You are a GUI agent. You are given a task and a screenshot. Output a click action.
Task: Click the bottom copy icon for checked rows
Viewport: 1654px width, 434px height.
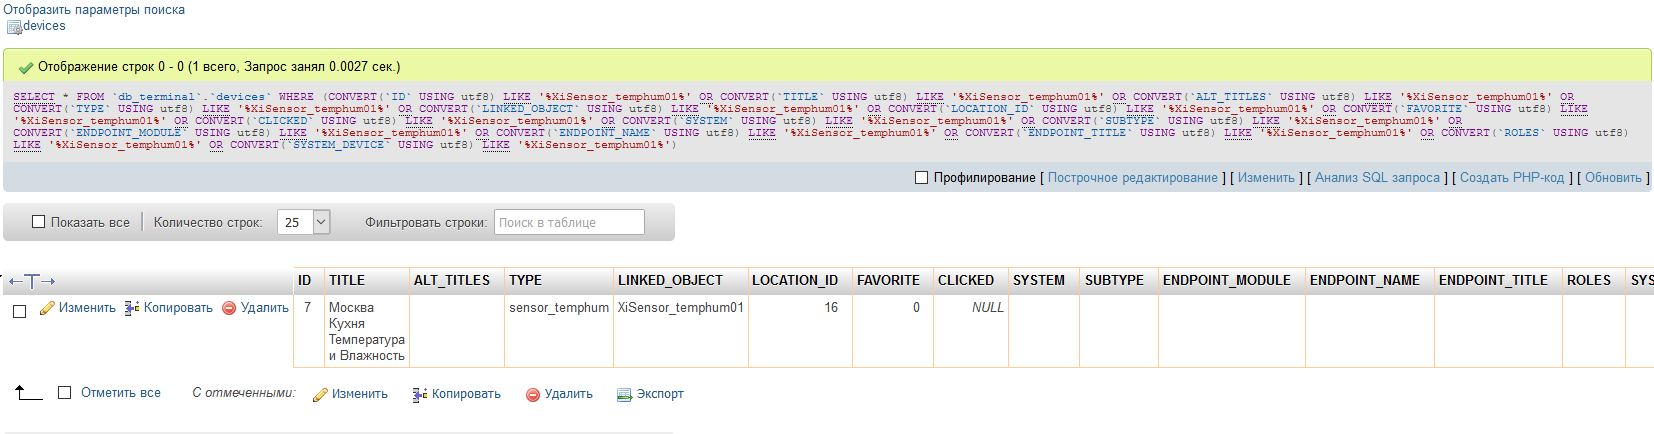point(420,395)
